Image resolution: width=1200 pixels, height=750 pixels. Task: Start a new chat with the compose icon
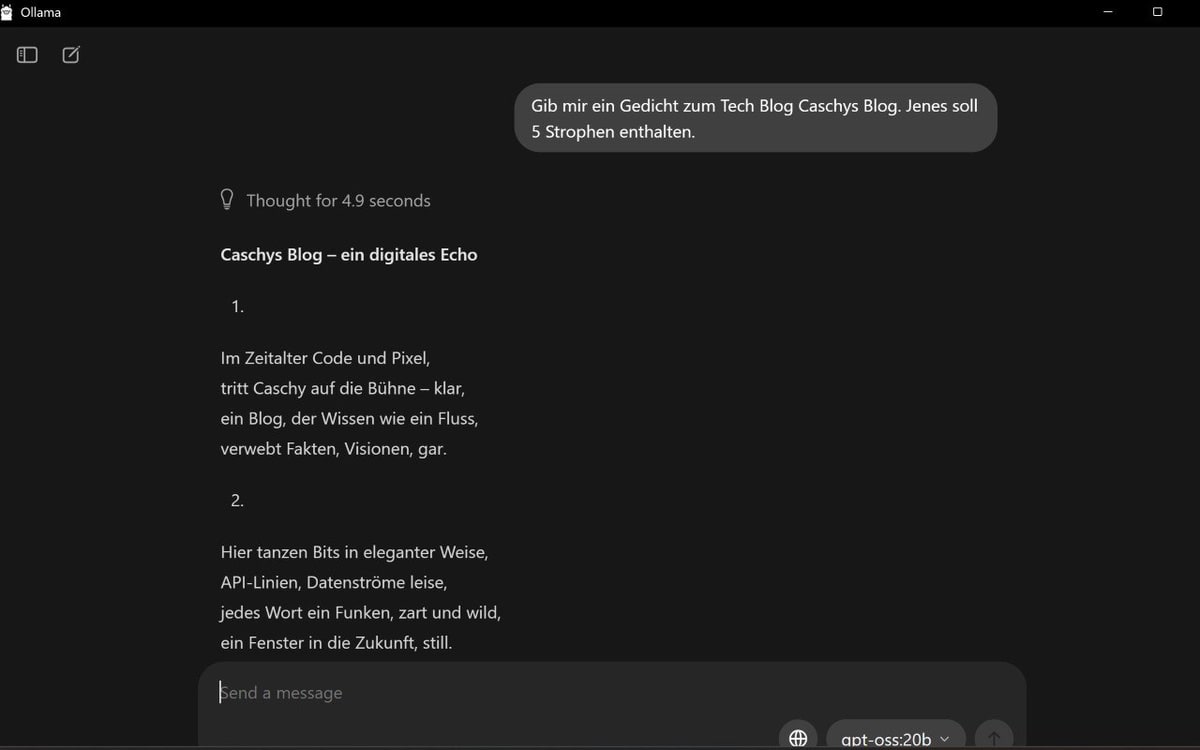tap(71, 55)
